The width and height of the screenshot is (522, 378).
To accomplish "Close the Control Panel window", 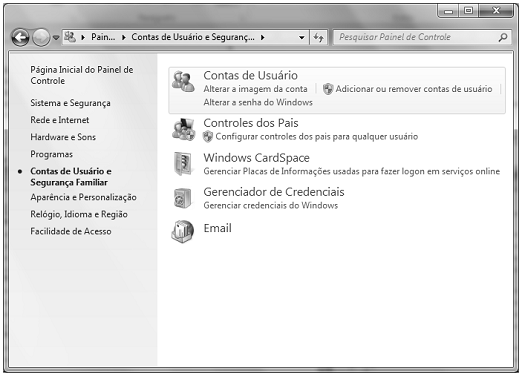I will pyautogui.click(x=496, y=11).
